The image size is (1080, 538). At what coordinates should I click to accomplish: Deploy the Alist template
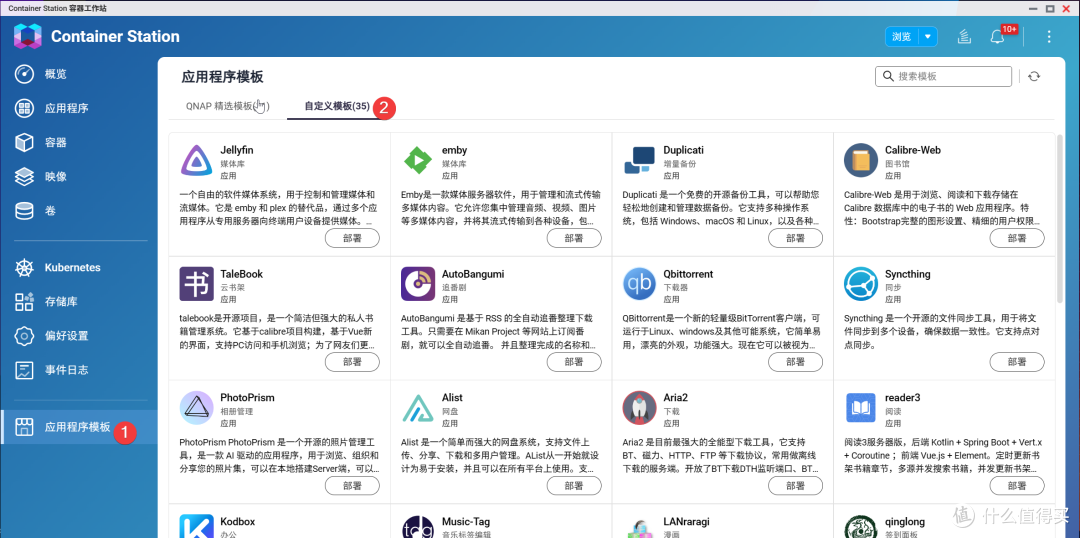574,486
